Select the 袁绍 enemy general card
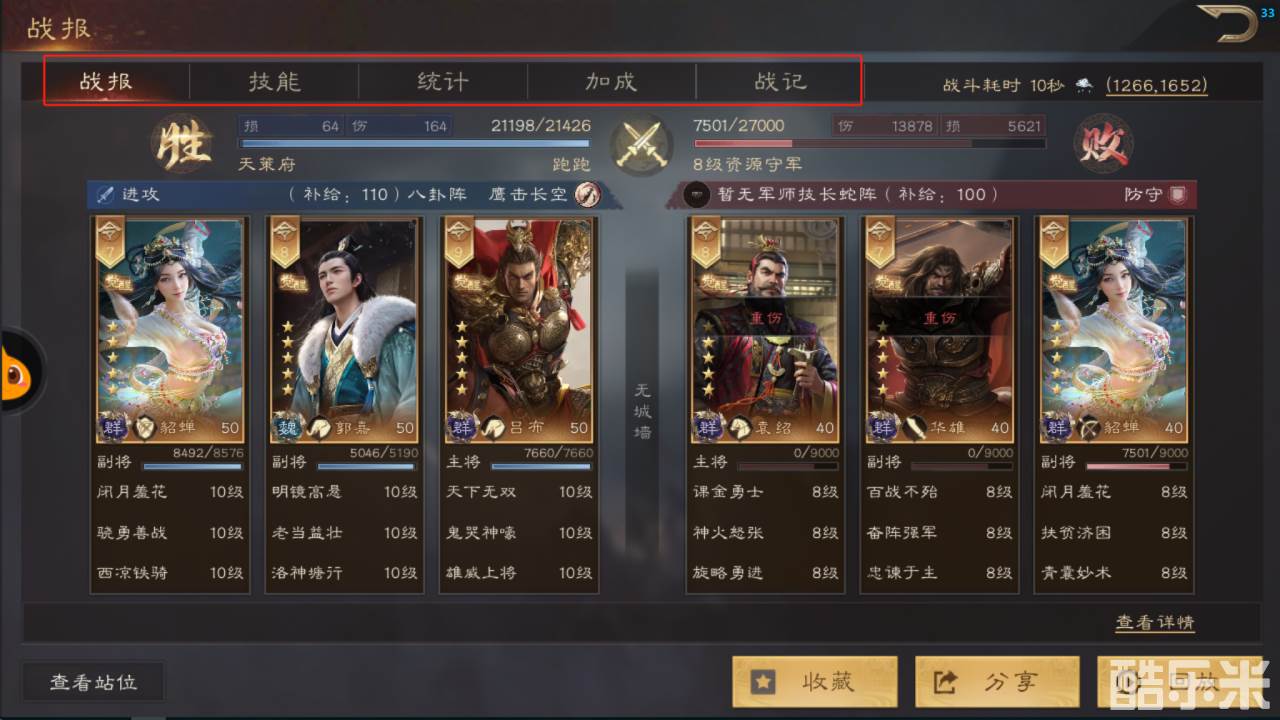The height and width of the screenshot is (720, 1280). click(x=767, y=330)
